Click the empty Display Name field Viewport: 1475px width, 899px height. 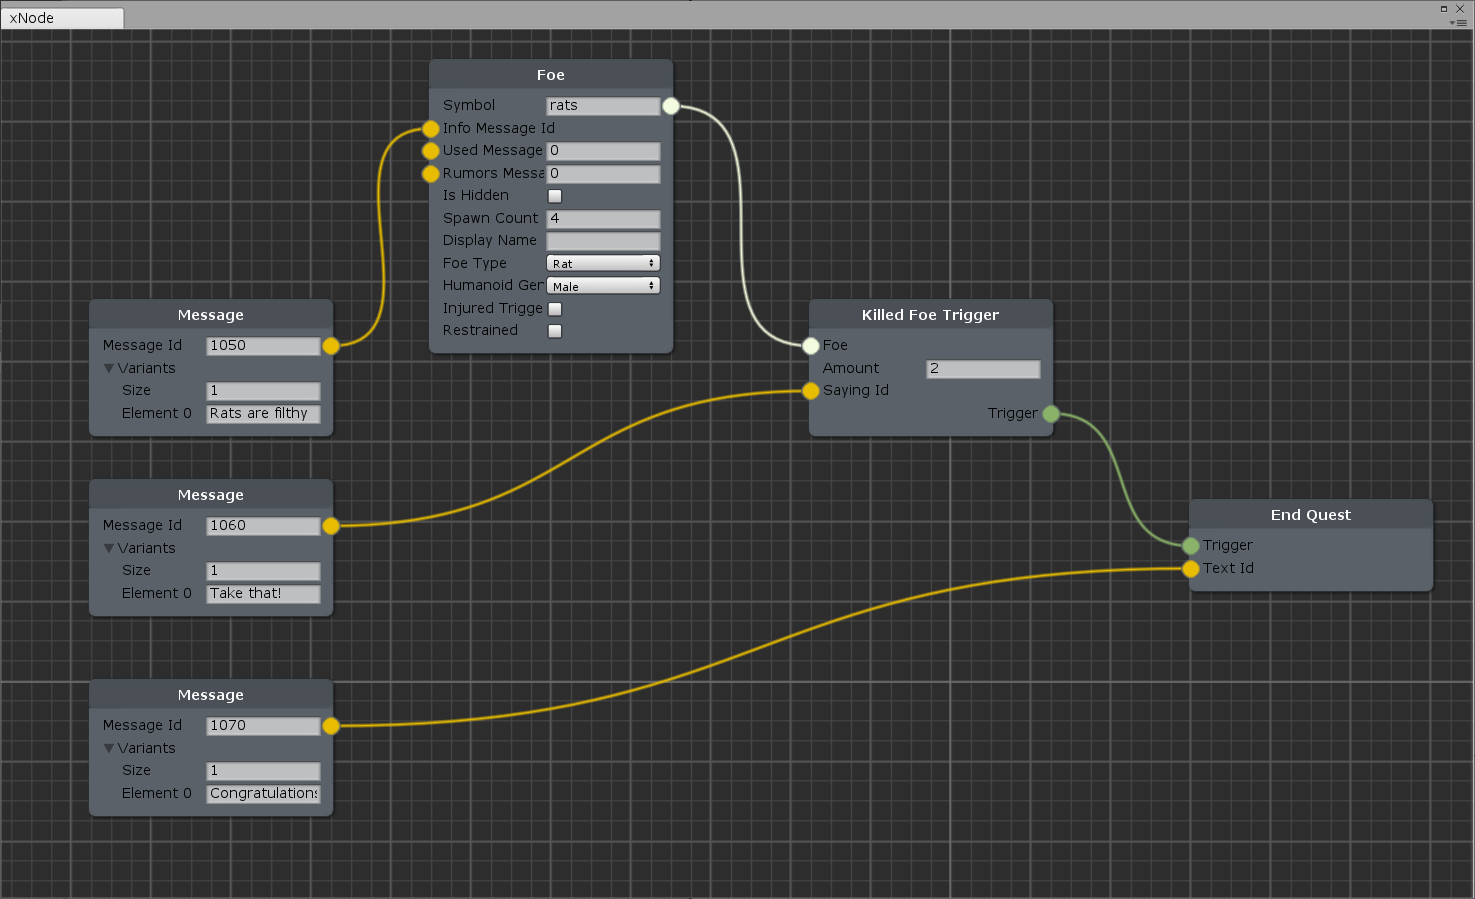pos(603,241)
